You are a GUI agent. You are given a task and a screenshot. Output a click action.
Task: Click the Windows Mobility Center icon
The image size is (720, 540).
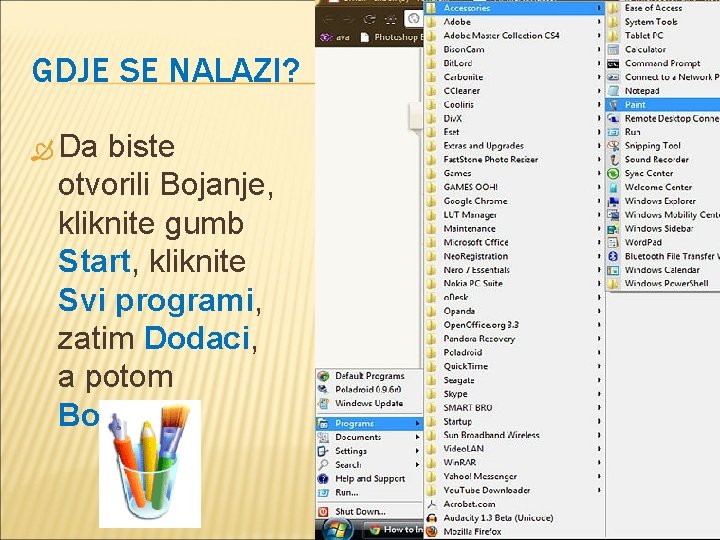(613, 215)
